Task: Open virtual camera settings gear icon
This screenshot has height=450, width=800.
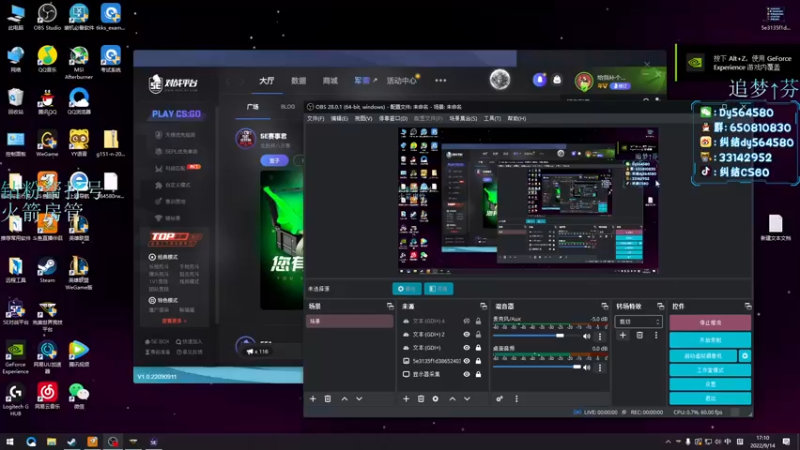Action: [x=745, y=356]
